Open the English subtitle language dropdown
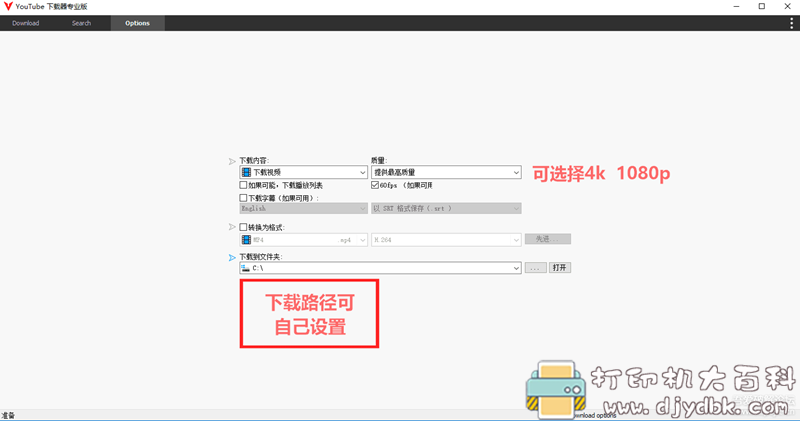Viewport: 800px width, 421px height. pyautogui.click(x=303, y=208)
